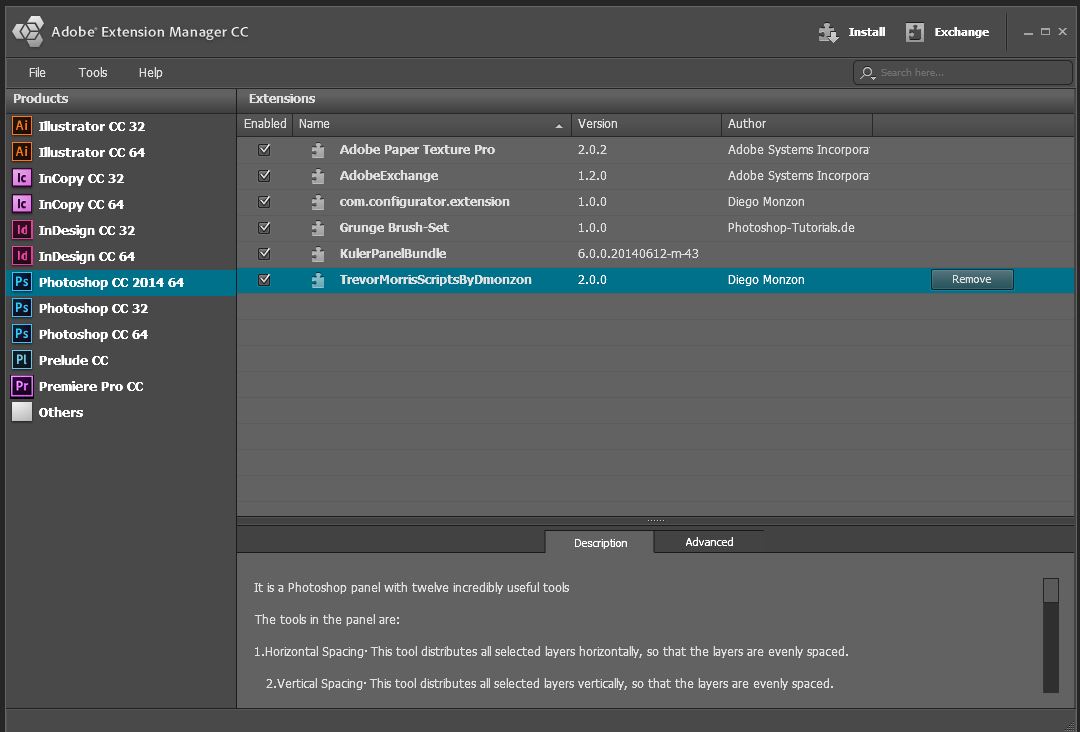Click the Others product icon
This screenshot has height=732, width=1080.
click(21, 412)
